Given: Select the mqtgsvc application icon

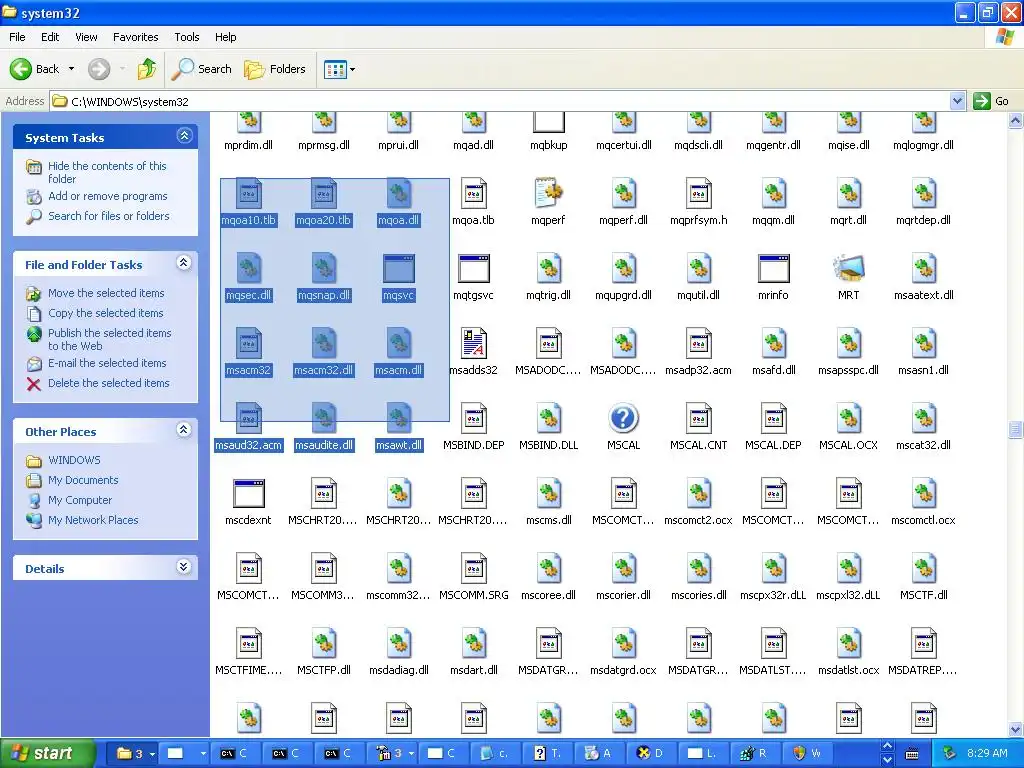Looking at the screenshot, I should (473, 268).
